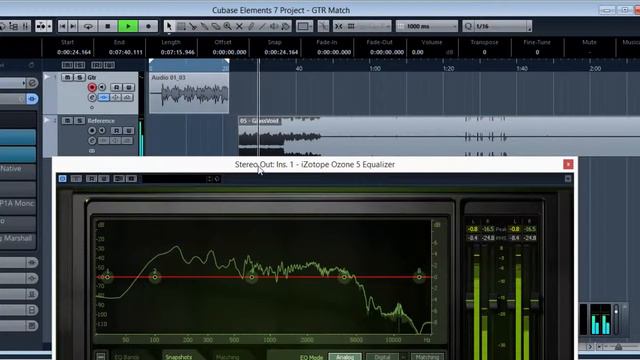Screen dimensions: 640x360
Task: Open the Snapshots tab in Ozone
Action: [178, 357]
